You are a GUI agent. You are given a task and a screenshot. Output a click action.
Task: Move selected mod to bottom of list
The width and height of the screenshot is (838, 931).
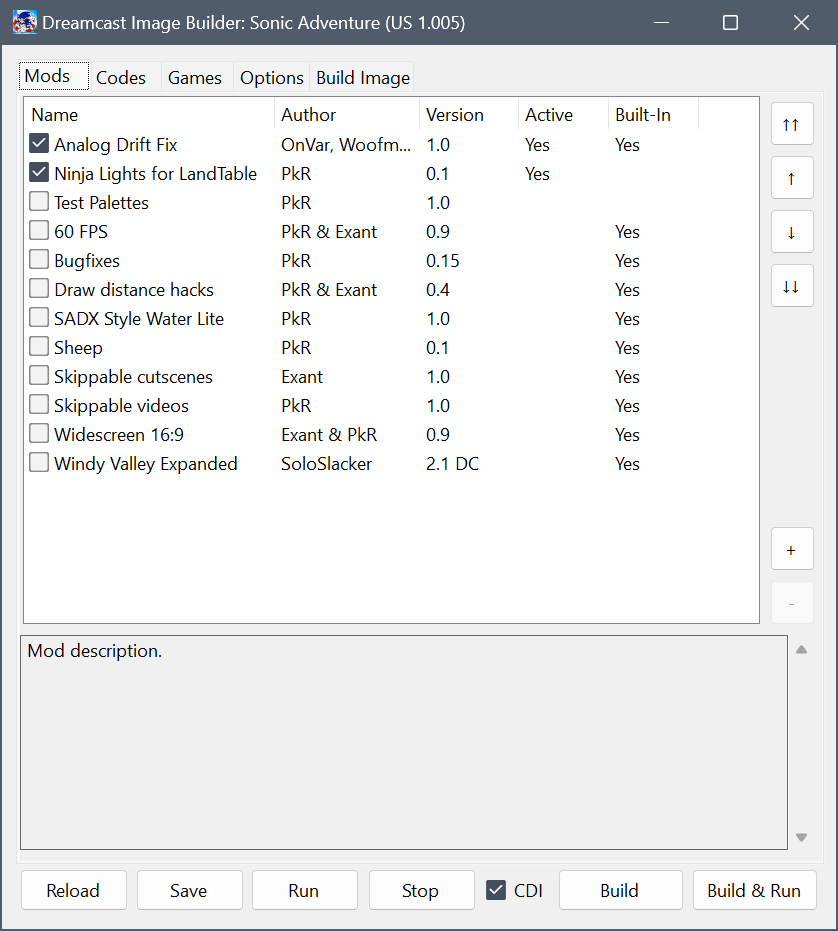pyautogui.click(x=791, y=286)
